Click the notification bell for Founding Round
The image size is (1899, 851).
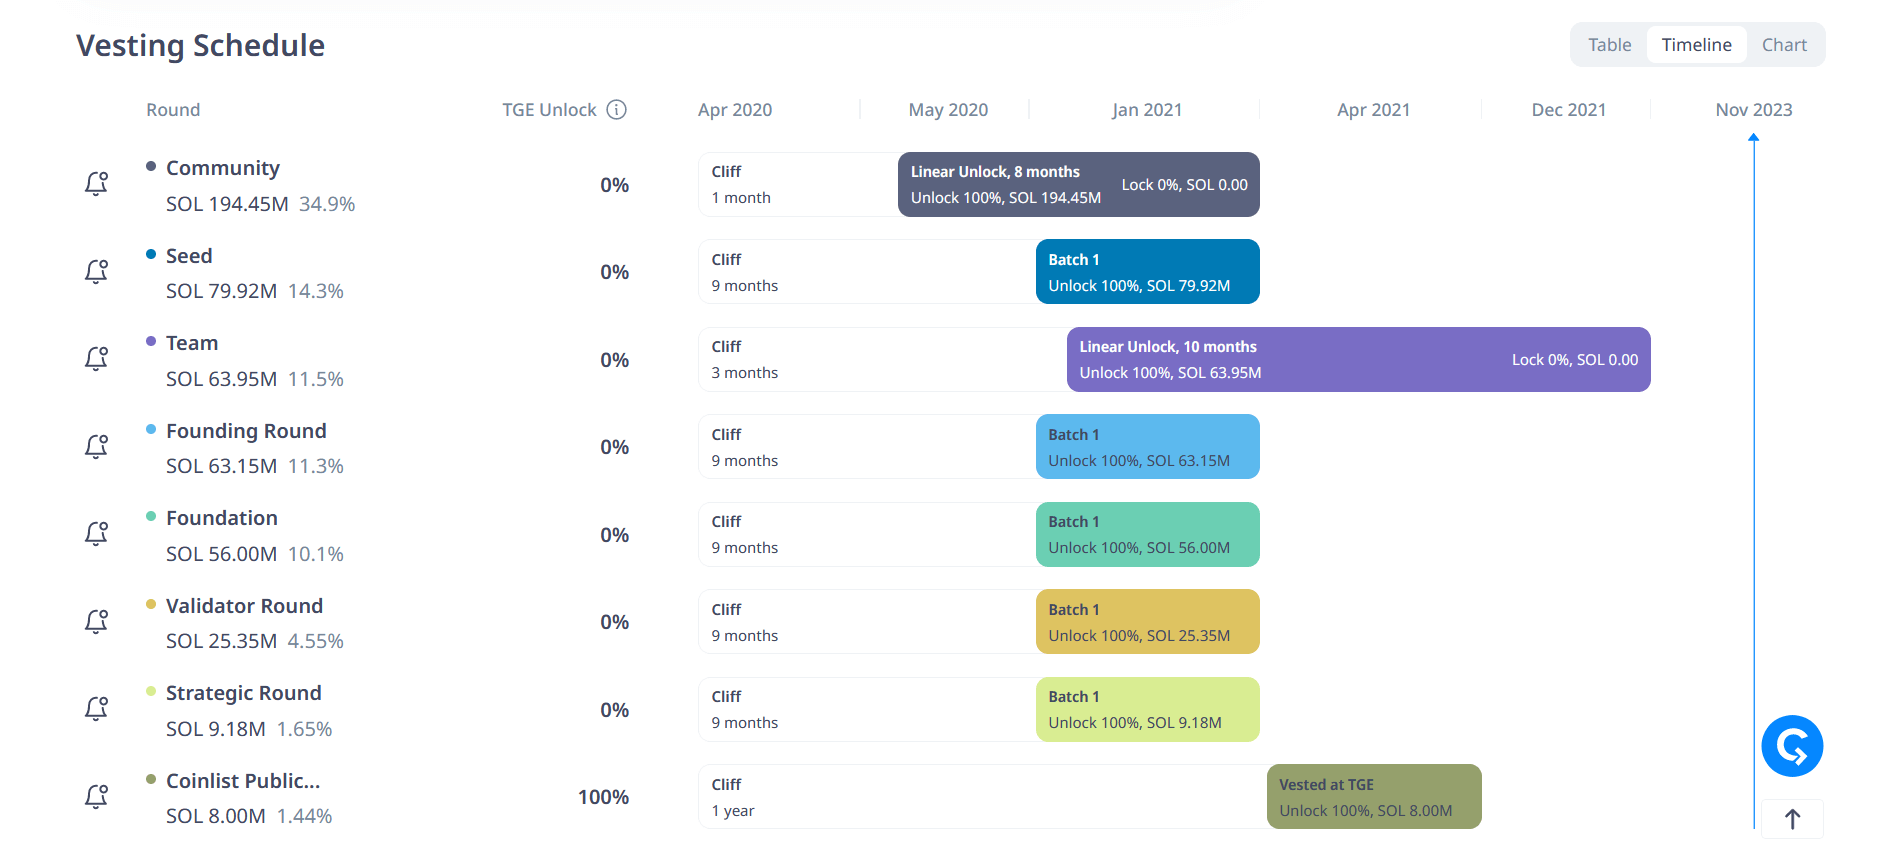[95, 446]
